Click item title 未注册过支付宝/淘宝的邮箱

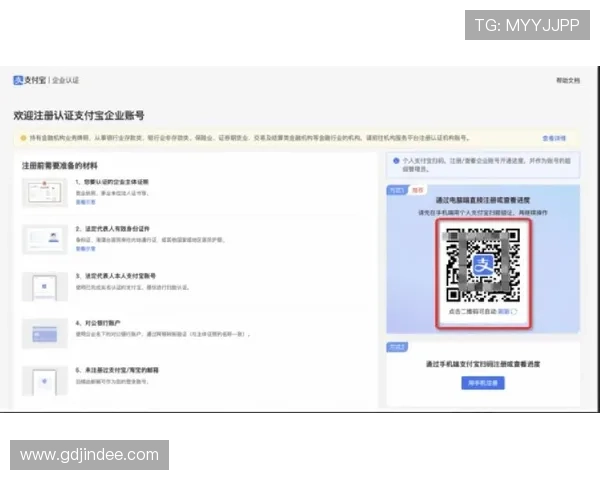[x=117, y=370]
